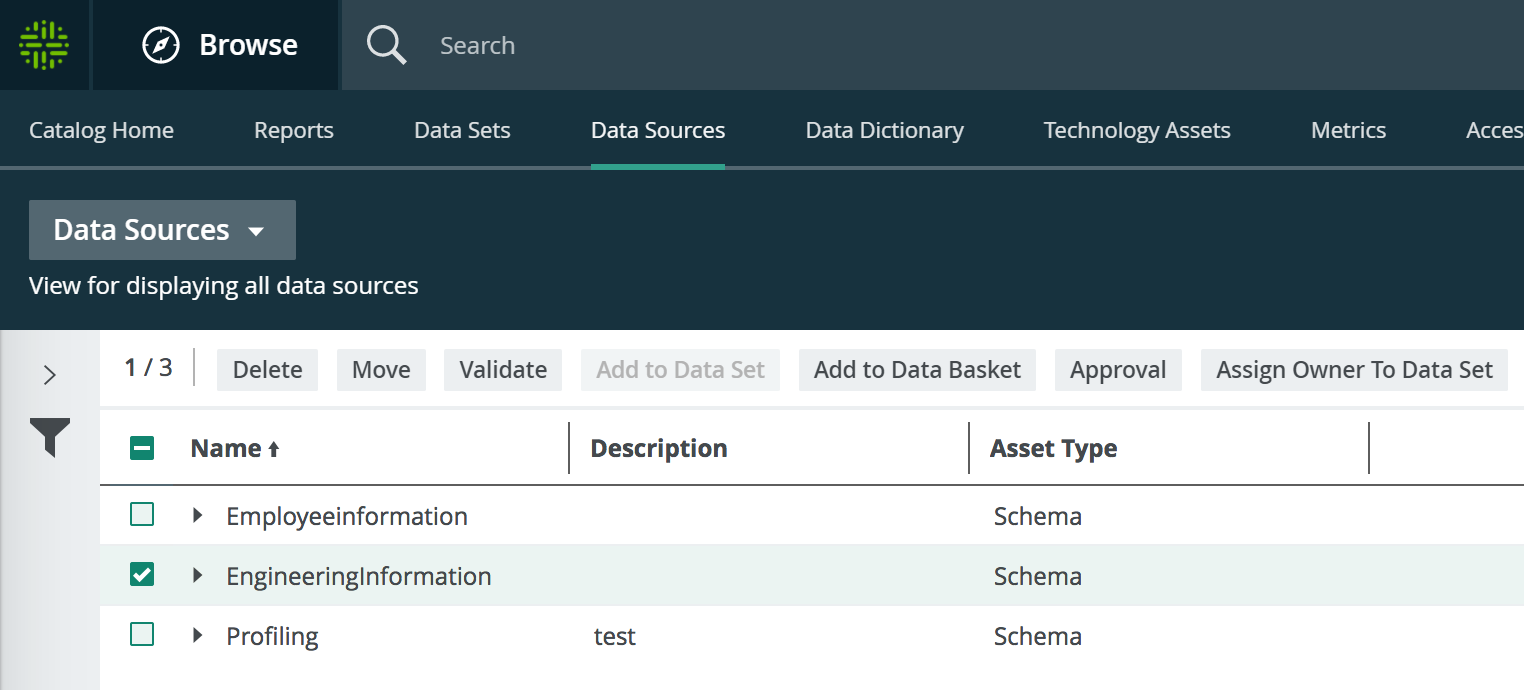Open the Data Sources view dropdown
Screen dimensions: 1524x690
coord(162,230)
